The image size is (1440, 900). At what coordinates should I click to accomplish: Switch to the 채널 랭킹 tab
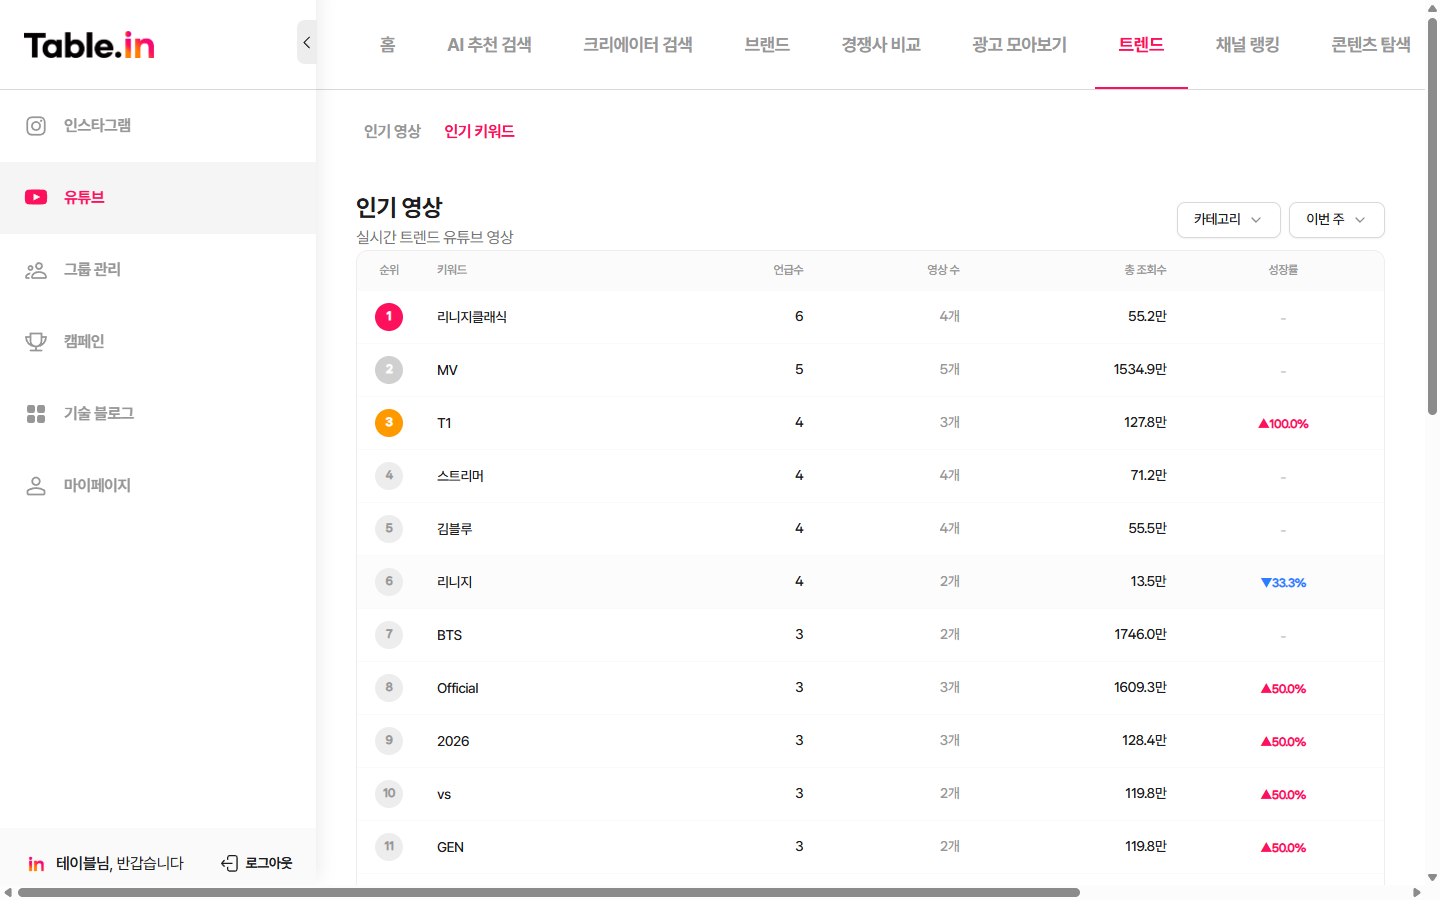click(x=1246, y=44)
